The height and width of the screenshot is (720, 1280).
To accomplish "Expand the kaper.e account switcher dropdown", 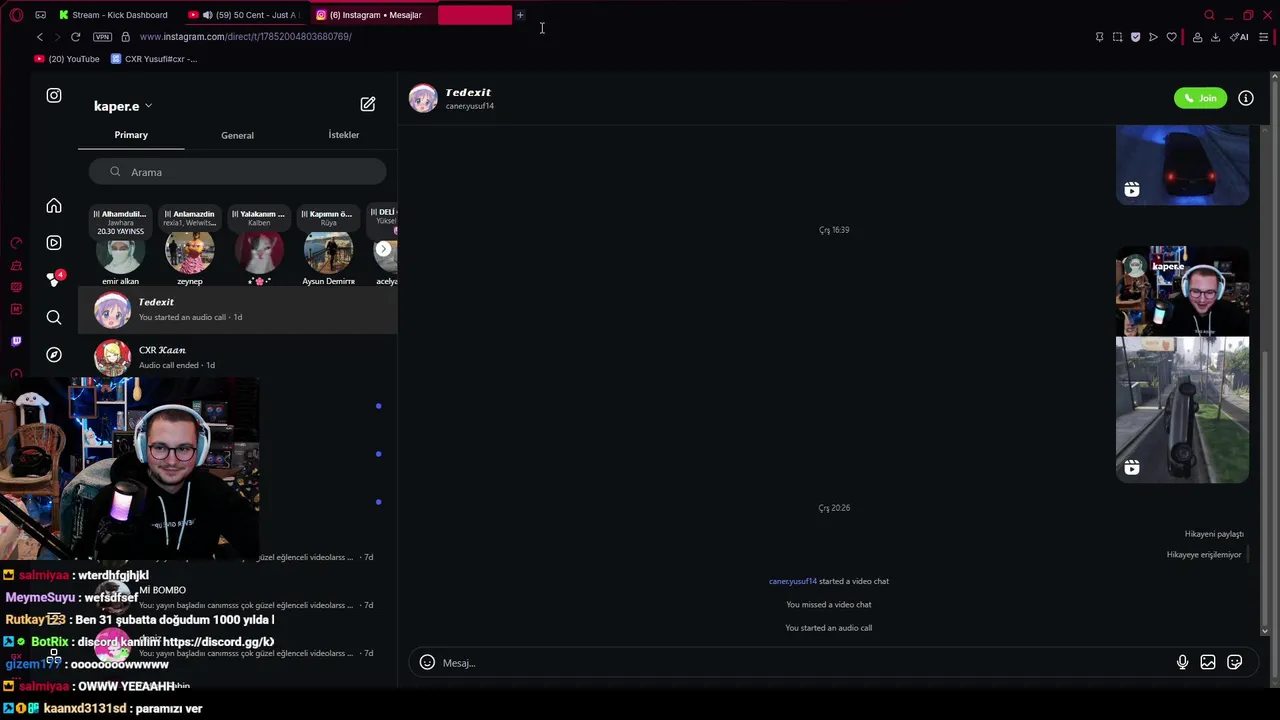I will (123, 106).
